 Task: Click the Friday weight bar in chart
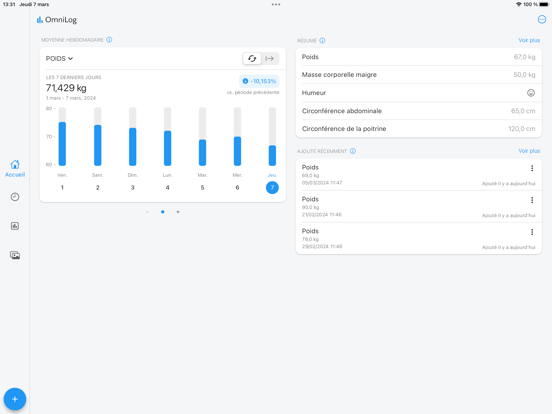click(x=62, y=144)
